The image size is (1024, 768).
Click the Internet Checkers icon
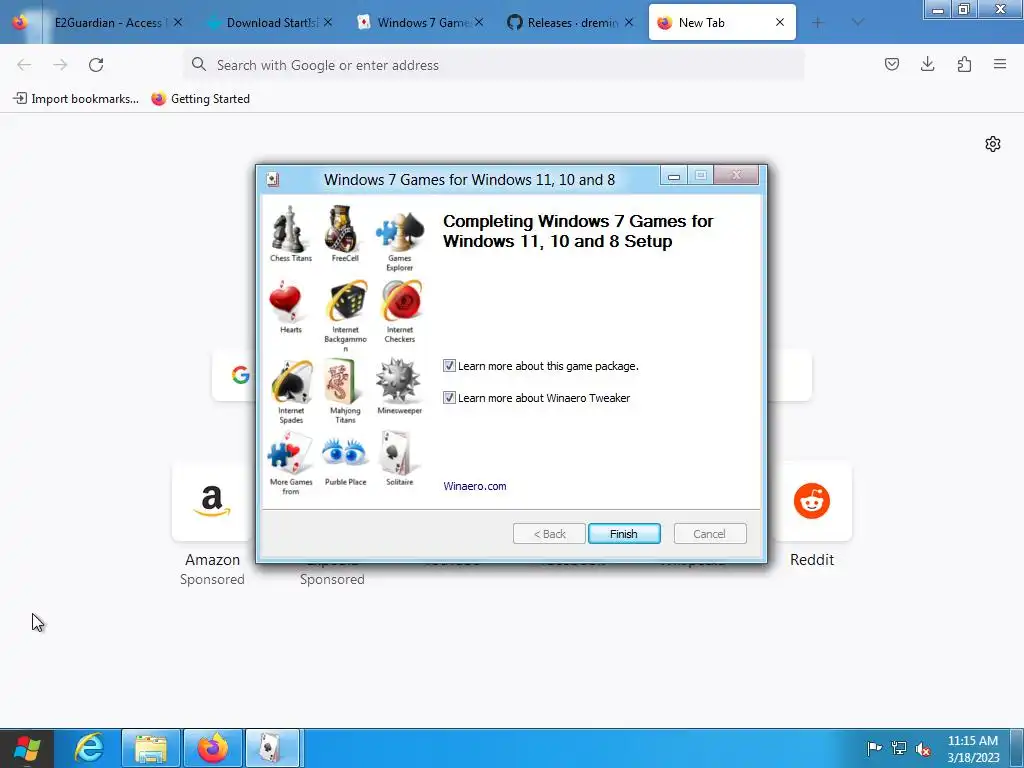click(401, 301)
